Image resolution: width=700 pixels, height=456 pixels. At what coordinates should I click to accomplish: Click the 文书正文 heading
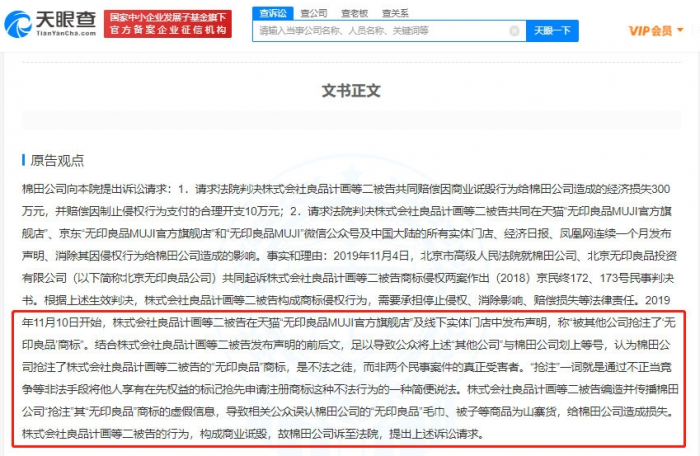tap(351, 91)
